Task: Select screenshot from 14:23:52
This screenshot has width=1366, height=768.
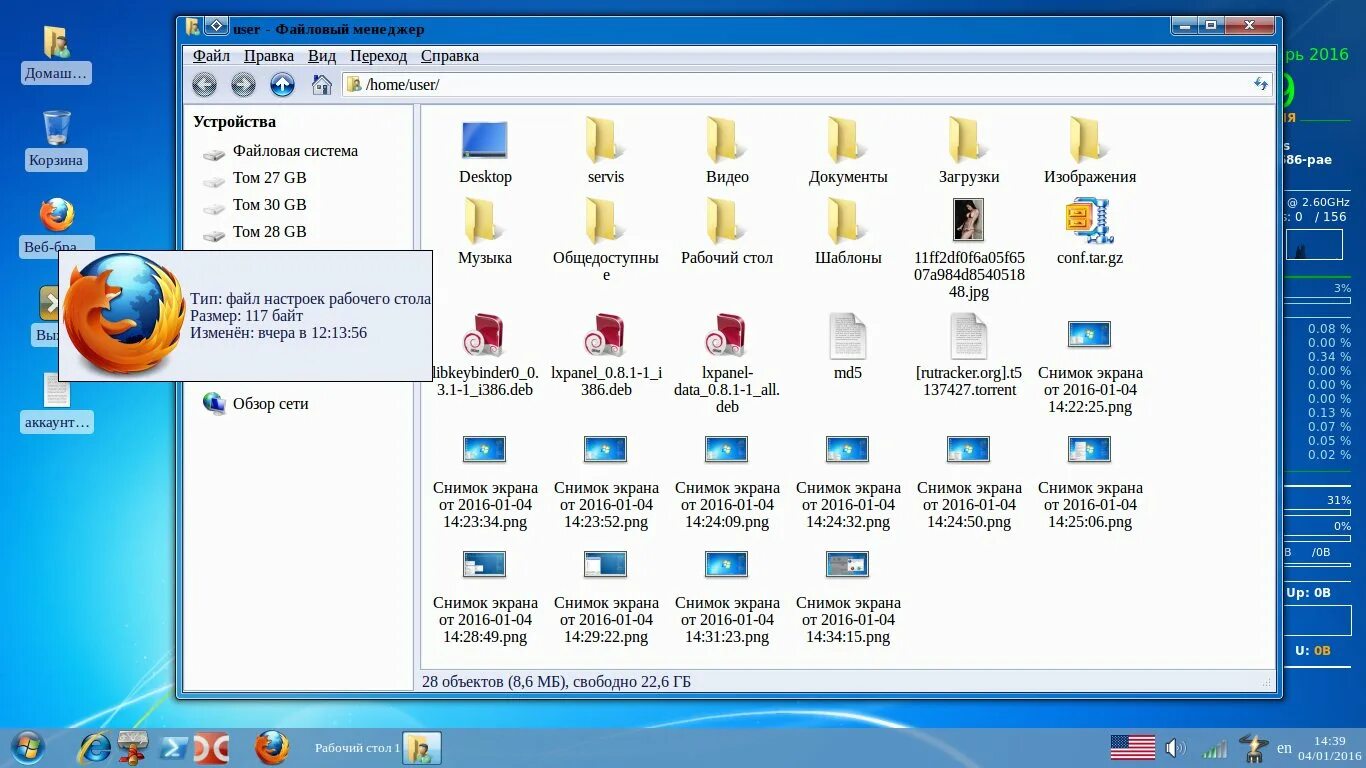Action: (606, 483)
